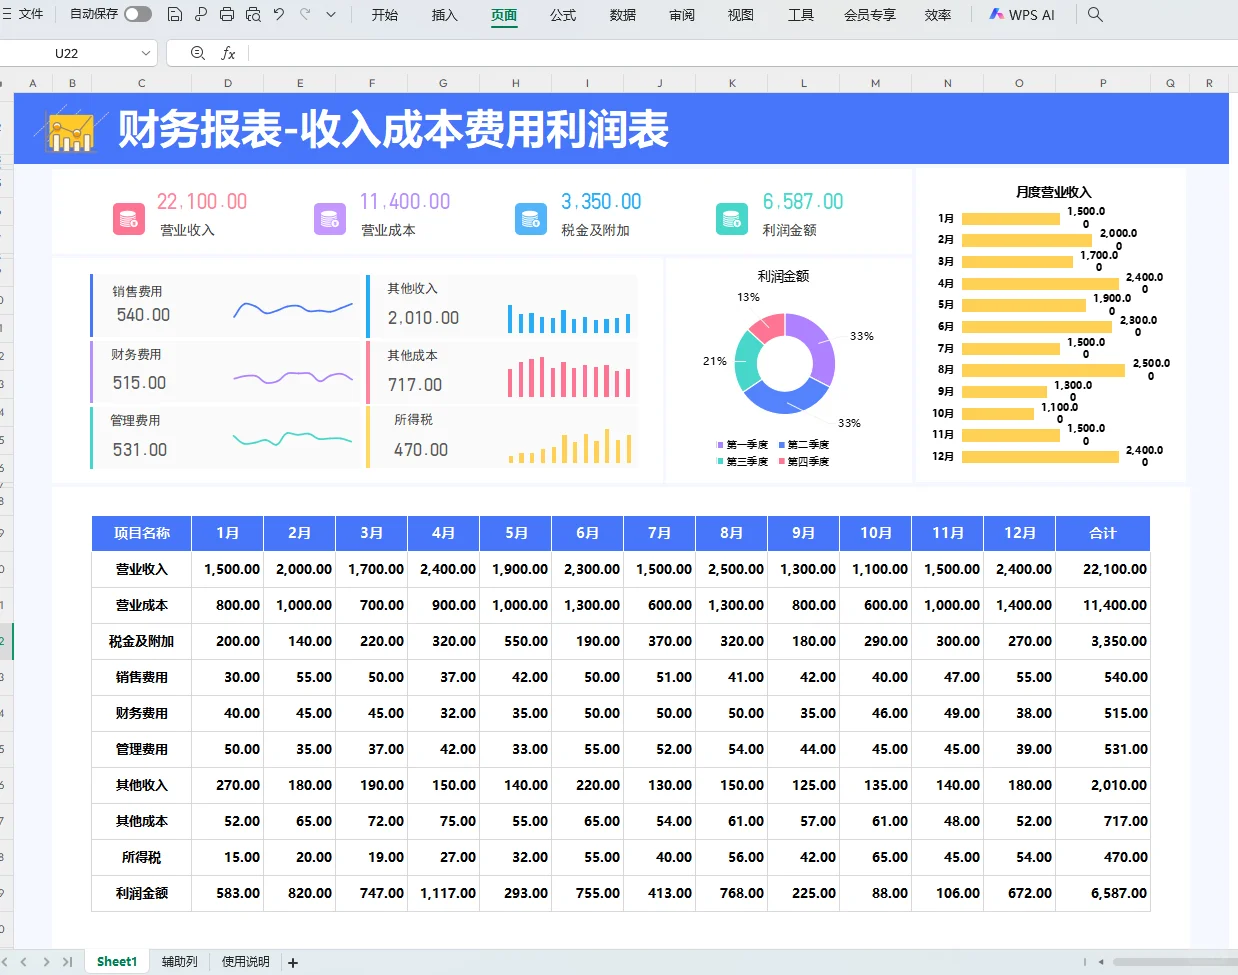This screenshot has height=975, width=1238.
Task: Select column P header
Action: pyautogui.click(x=1103, y=83)
